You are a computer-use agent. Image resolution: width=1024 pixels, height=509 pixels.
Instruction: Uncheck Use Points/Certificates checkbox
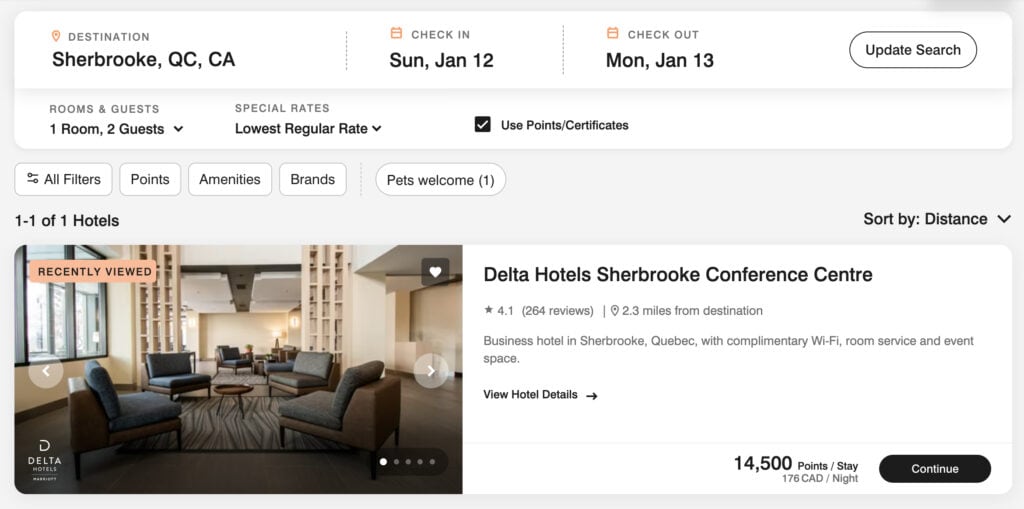pos(483,125)
